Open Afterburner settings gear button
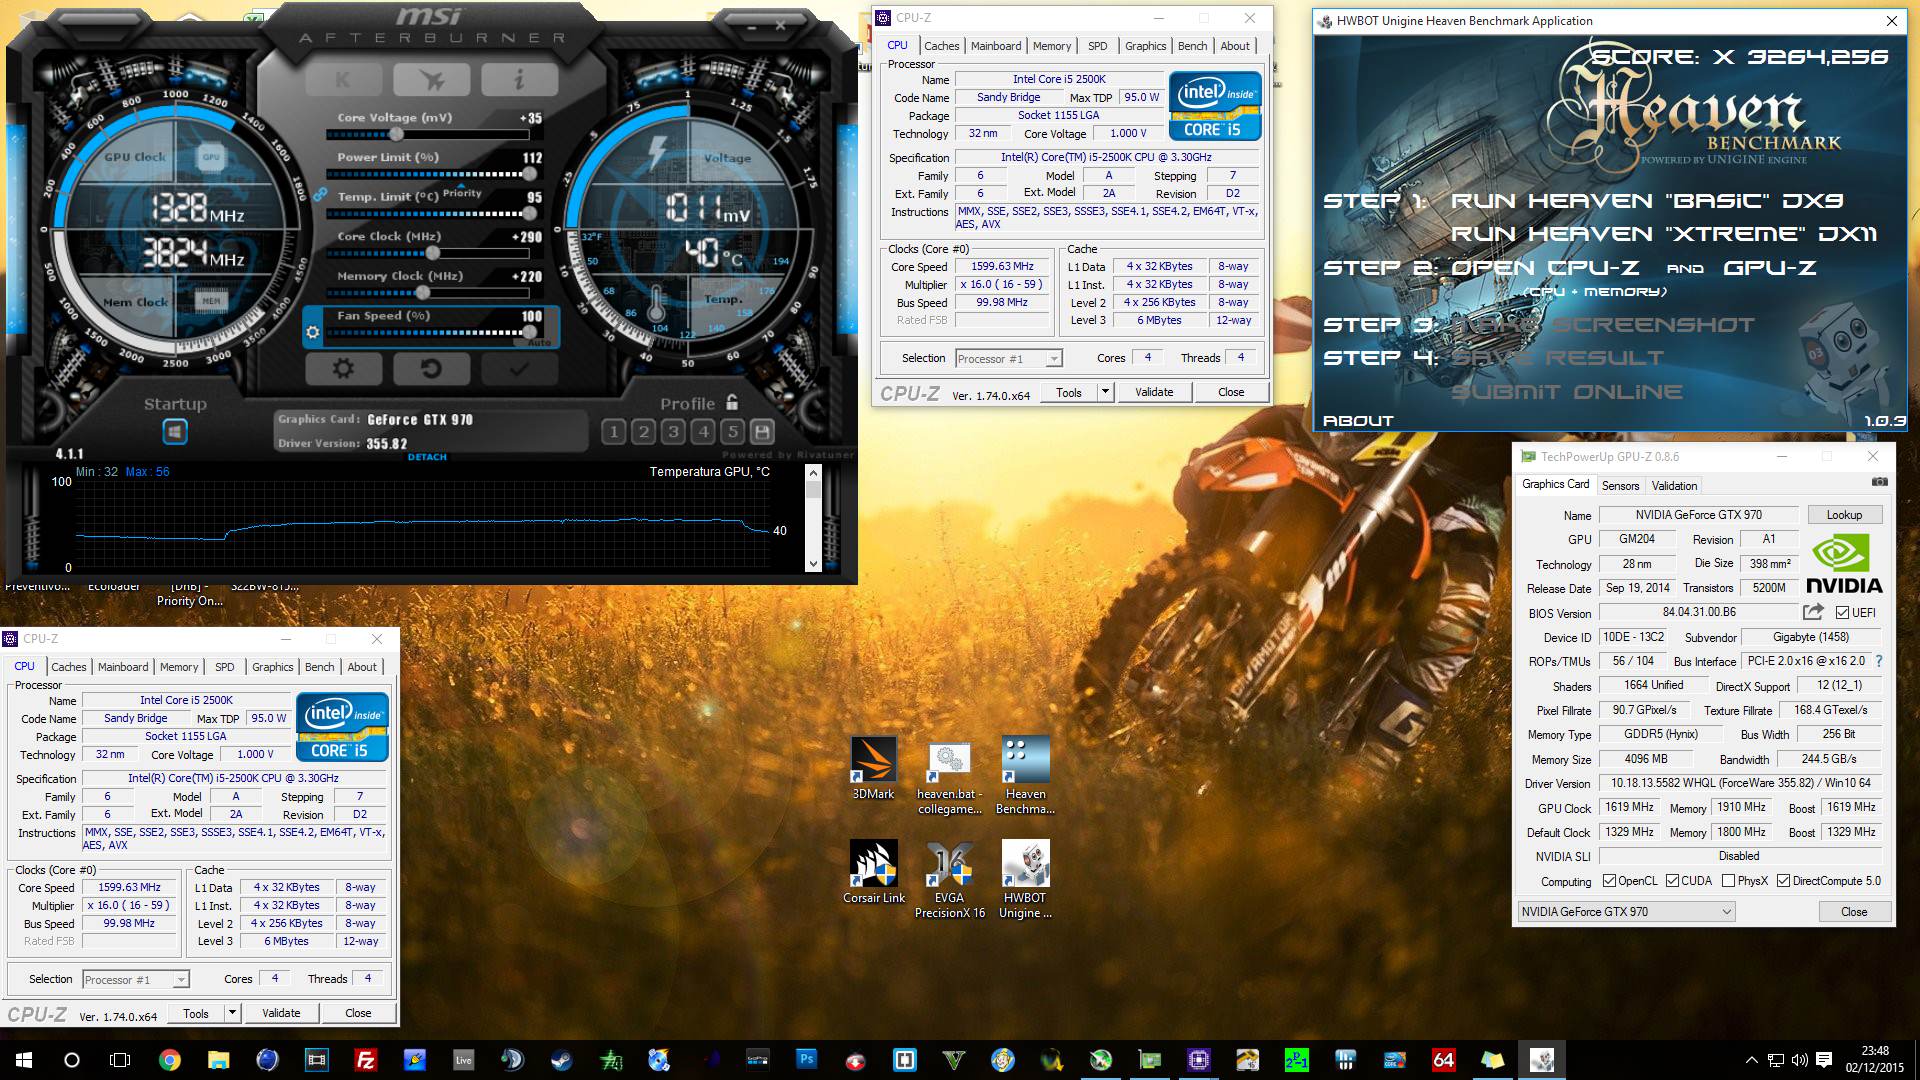The image size is (1920, 1080). 343,368
